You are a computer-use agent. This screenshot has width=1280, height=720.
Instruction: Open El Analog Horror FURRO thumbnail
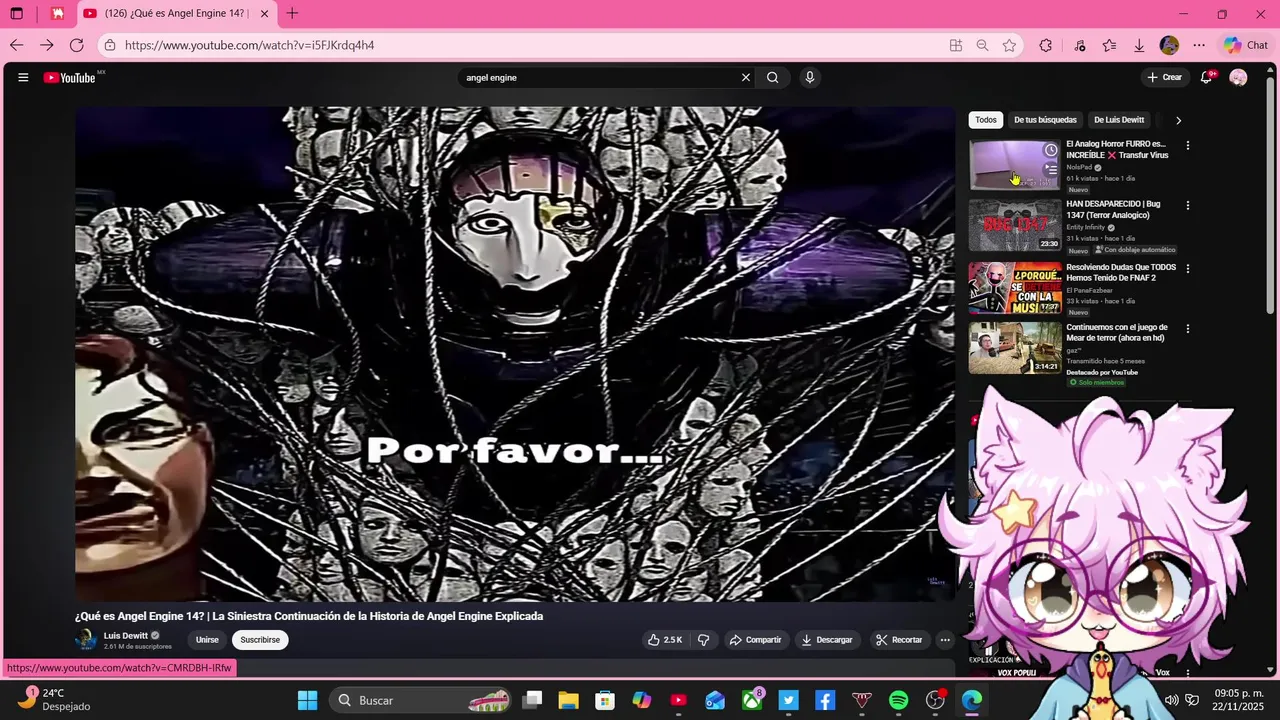(1014, 165)
